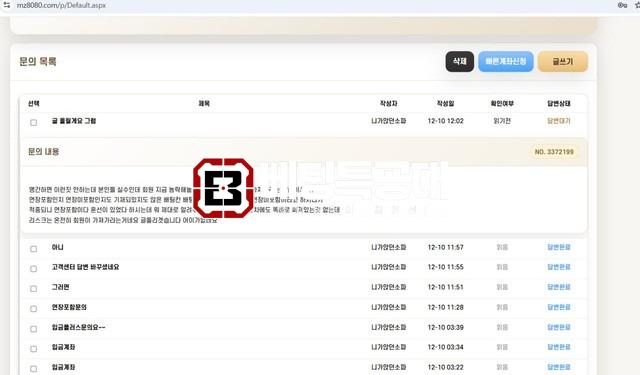This screenshot has height=375, width=640.
Task: Click the 문의 목록 section heading
Action: pyautogui.click(x=38, y=62)
